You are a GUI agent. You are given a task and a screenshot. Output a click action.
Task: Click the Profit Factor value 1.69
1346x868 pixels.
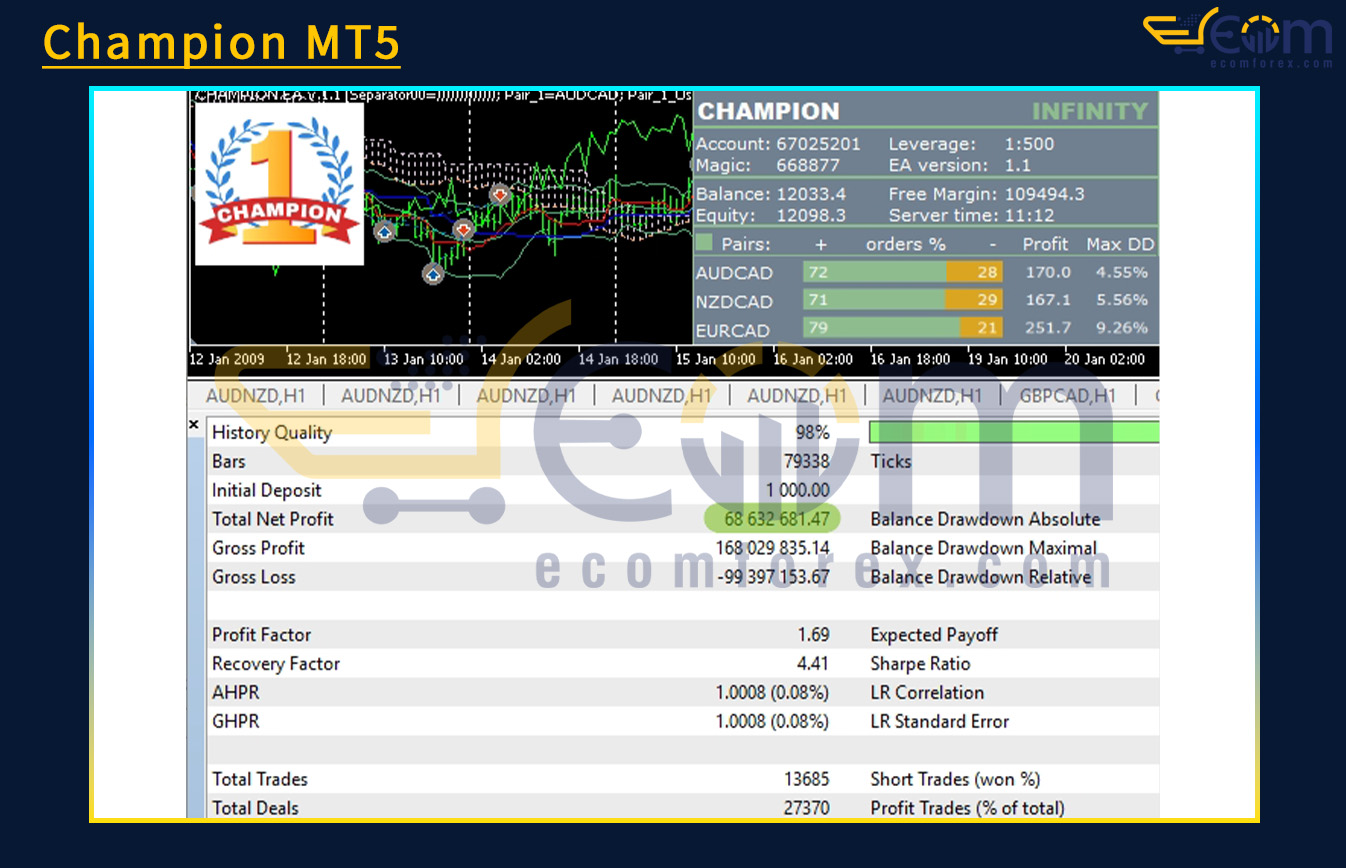[813, 635]
